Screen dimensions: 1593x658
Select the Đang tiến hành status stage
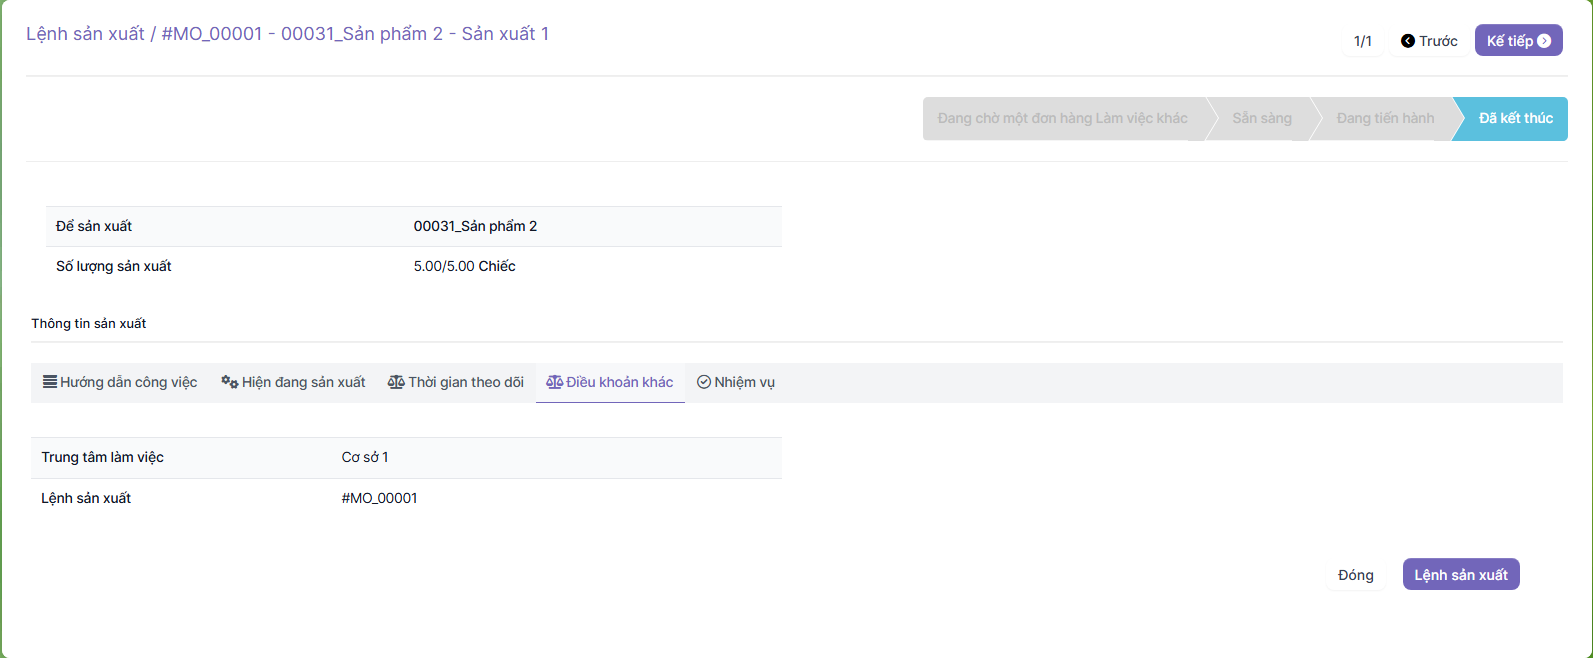tap(1385, 118)
